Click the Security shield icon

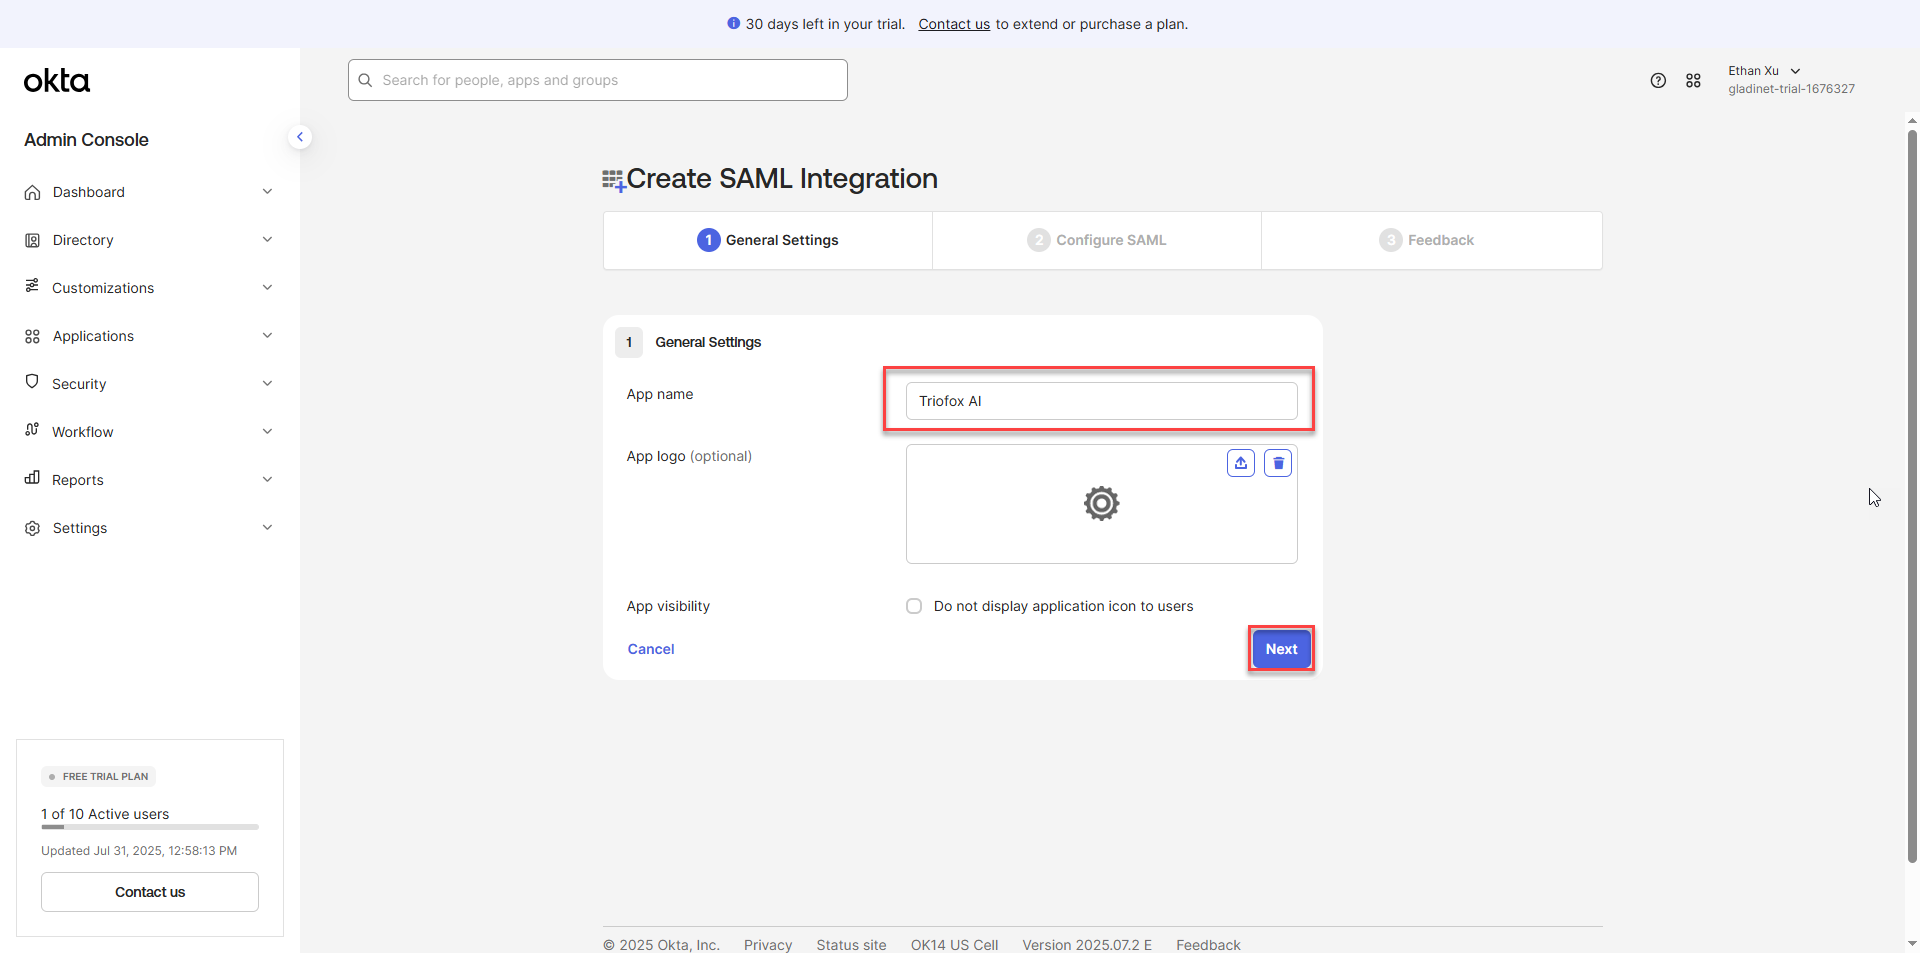(32, 382)
